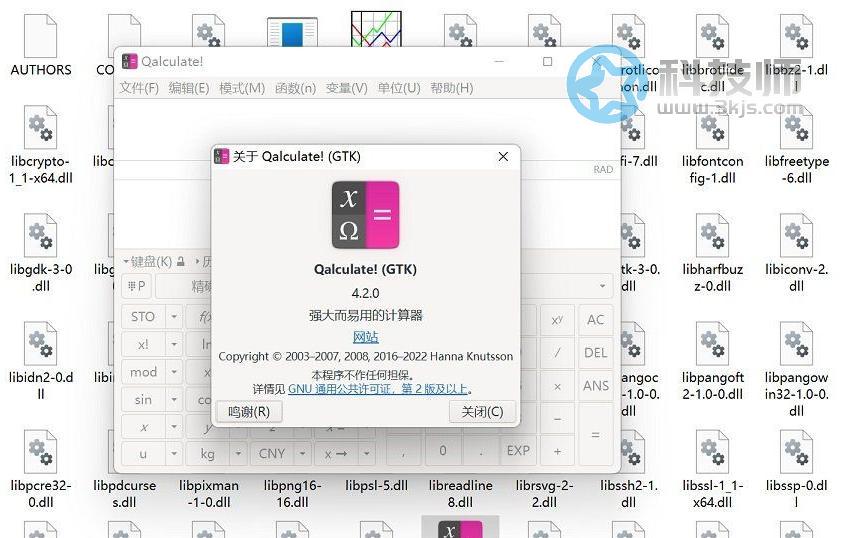Toggle the lock icon beside 键盘(K)
This screenshot has height=538, width=842.
pyautogui.click(x=181, y=261)
